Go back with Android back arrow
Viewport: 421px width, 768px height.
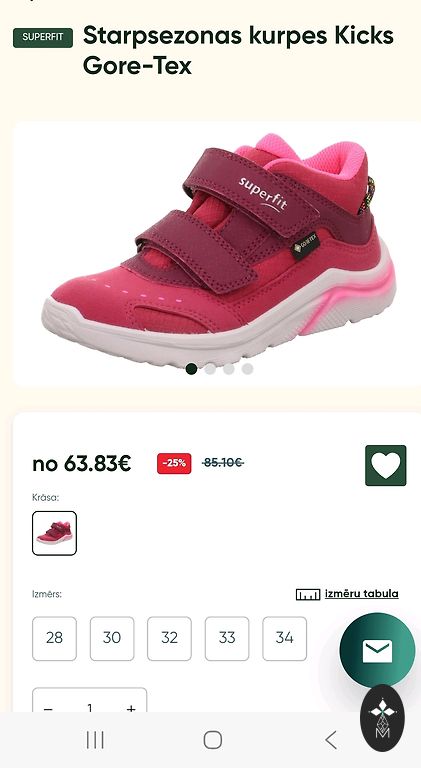tap(331, 740)
